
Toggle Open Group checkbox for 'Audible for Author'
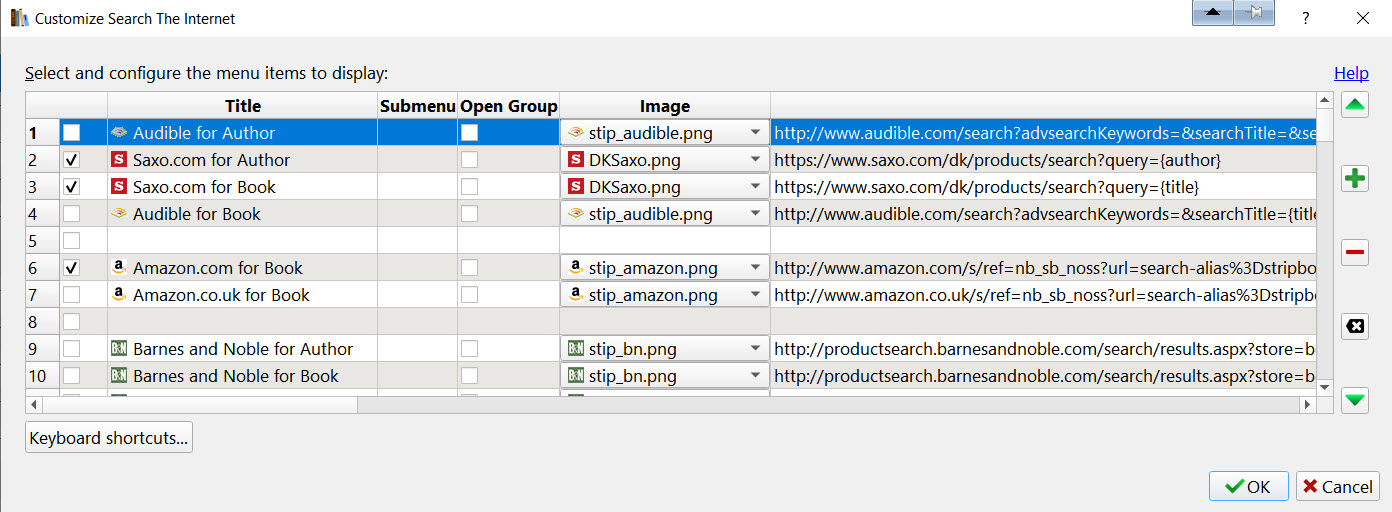point(469,133)
